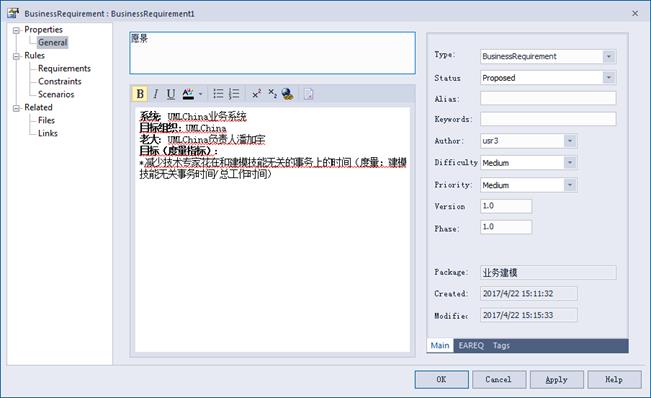Select Links under Related
651x398 pixels.
(x=48, y=133)
